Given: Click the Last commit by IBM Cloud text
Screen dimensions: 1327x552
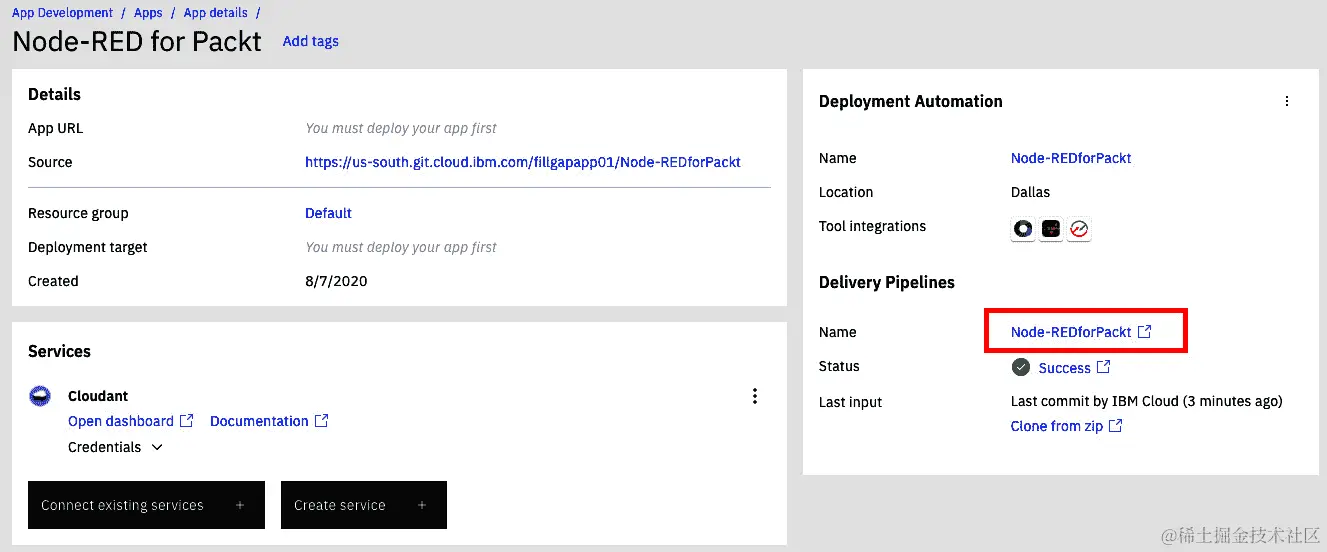Looking at the screenshot, I should point(1146,401).
